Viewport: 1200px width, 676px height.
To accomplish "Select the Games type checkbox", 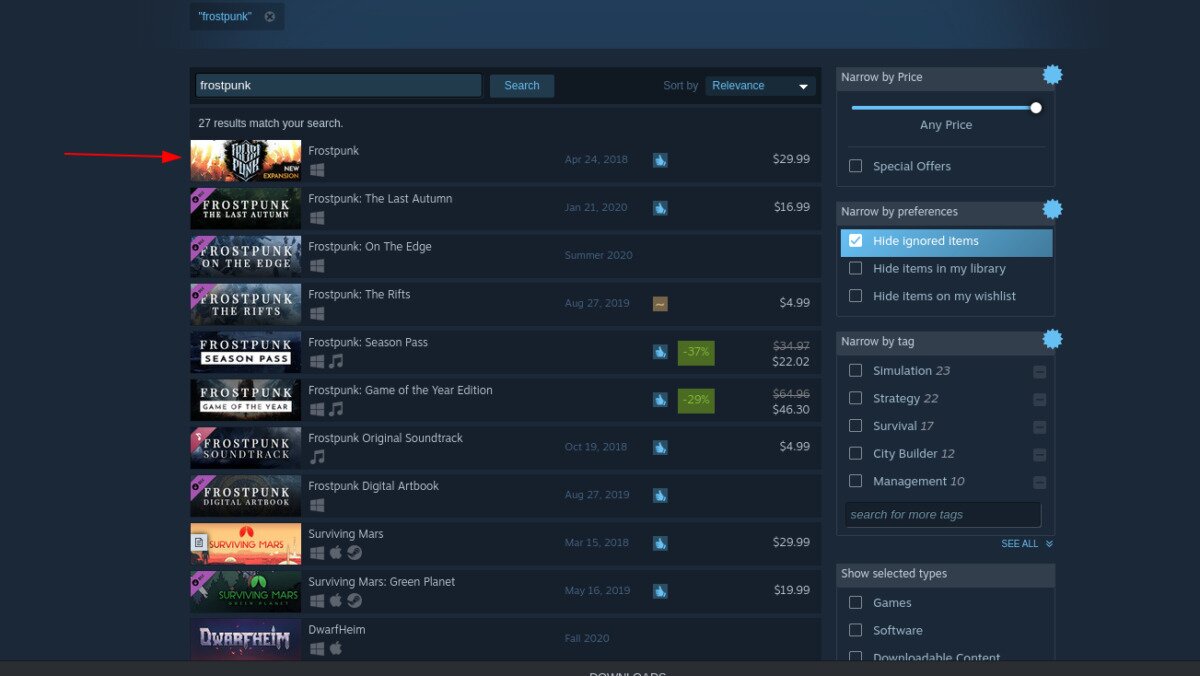I will [855, 602].
